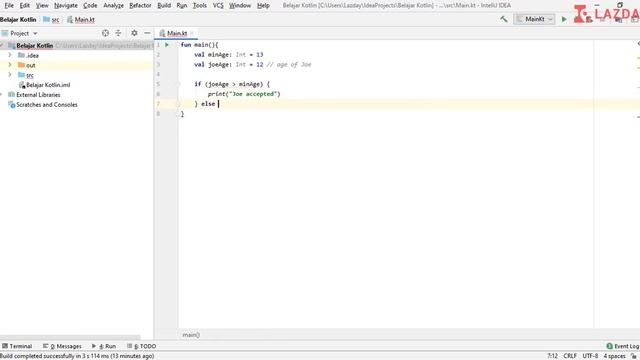Hide the Project panel with minus icon
This screenshot has width=640, height=360.
[x=147, y=33]
